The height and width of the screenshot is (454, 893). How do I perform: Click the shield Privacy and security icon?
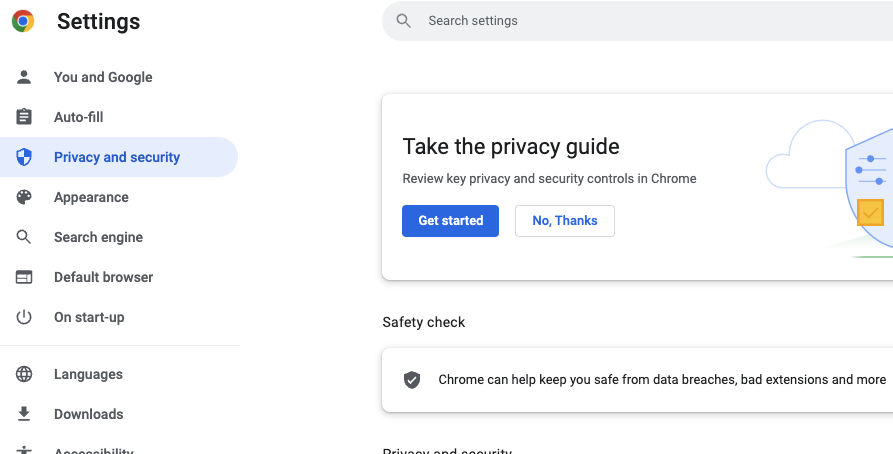point(24,157)
